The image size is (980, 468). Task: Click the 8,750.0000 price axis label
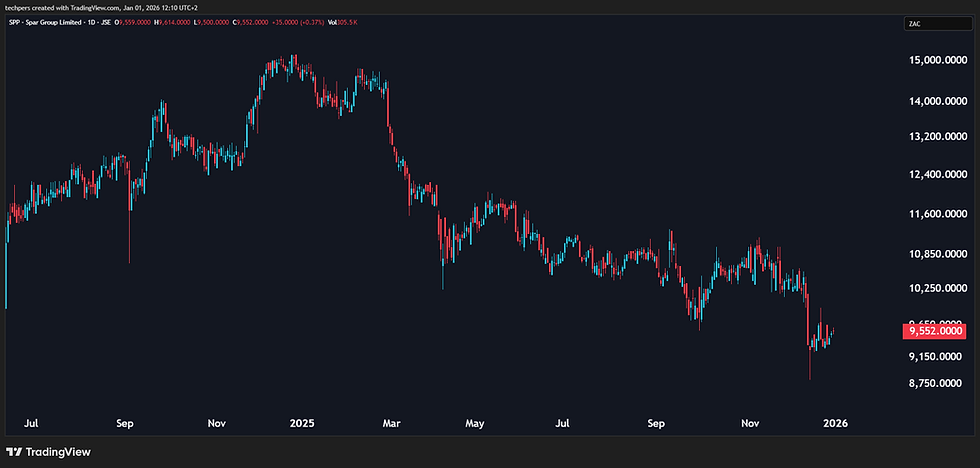[935, 383]
